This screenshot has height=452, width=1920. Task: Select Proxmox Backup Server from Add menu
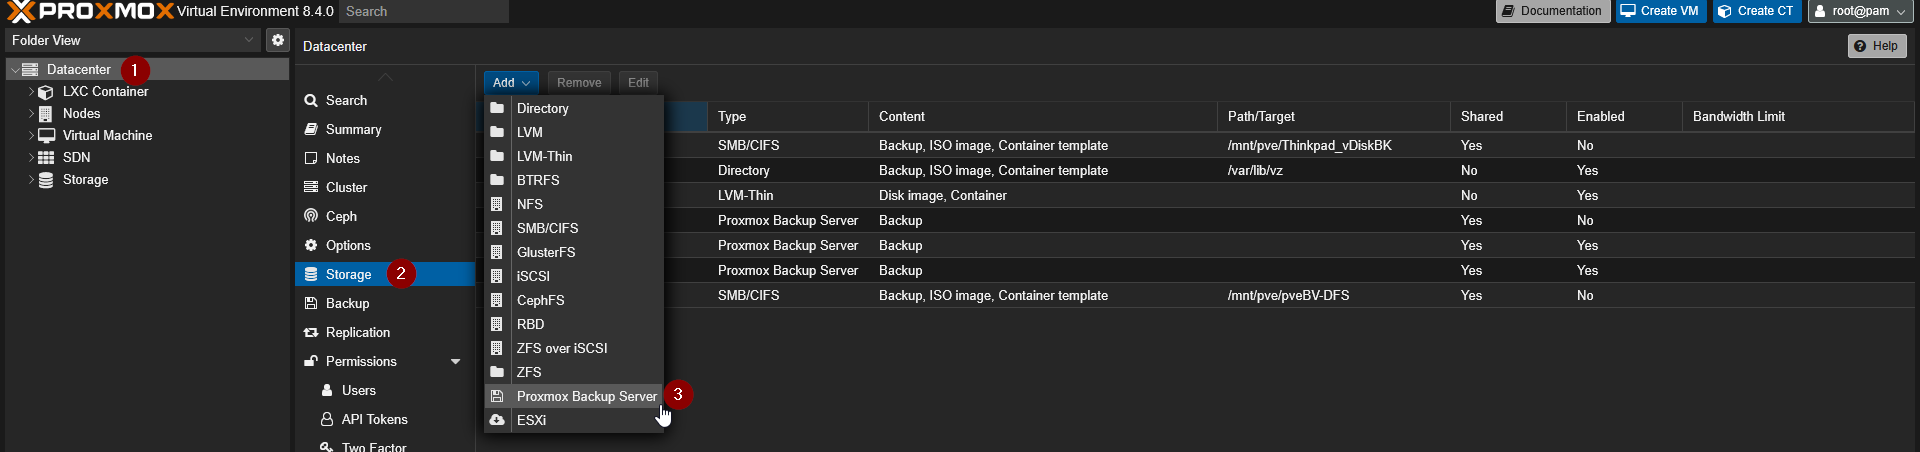tap(586, 396)
